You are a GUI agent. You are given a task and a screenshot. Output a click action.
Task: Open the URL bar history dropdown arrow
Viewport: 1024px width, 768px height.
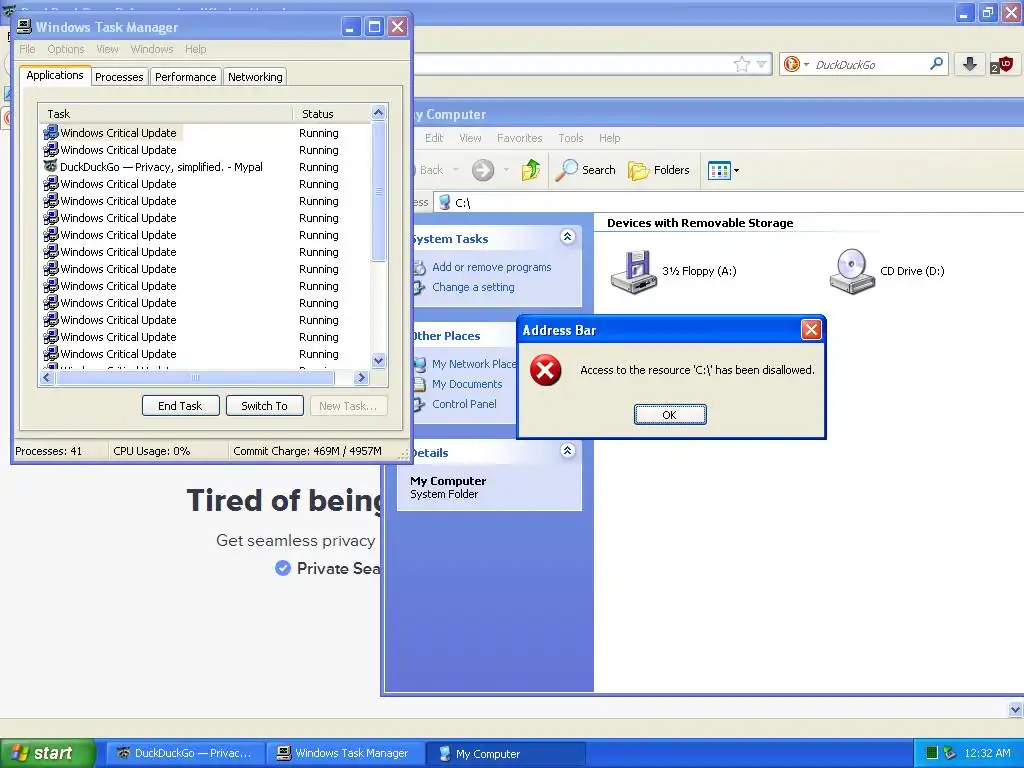(761, 64)
